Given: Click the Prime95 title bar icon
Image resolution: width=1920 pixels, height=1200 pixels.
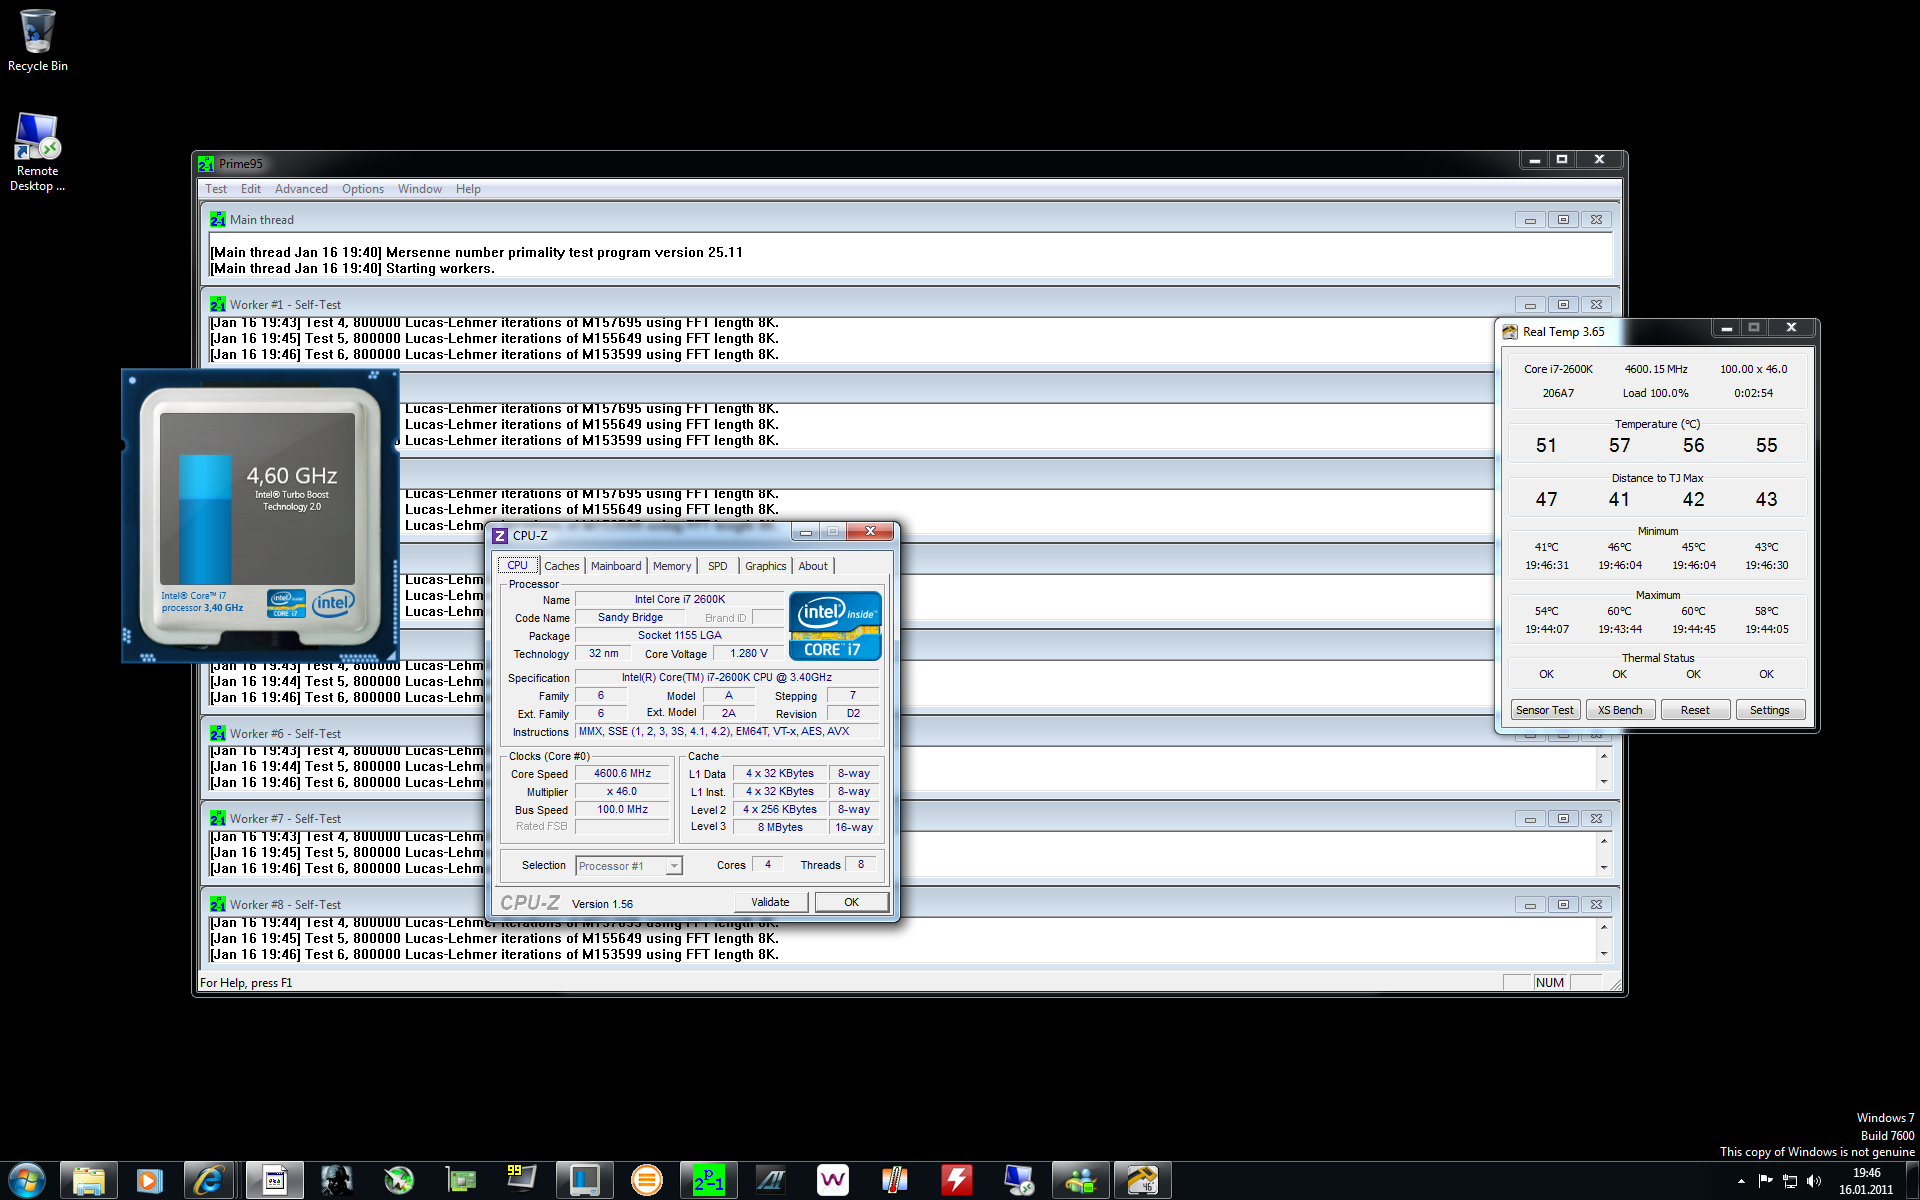Looking at the screenshot, I should [x=206, y=163].
